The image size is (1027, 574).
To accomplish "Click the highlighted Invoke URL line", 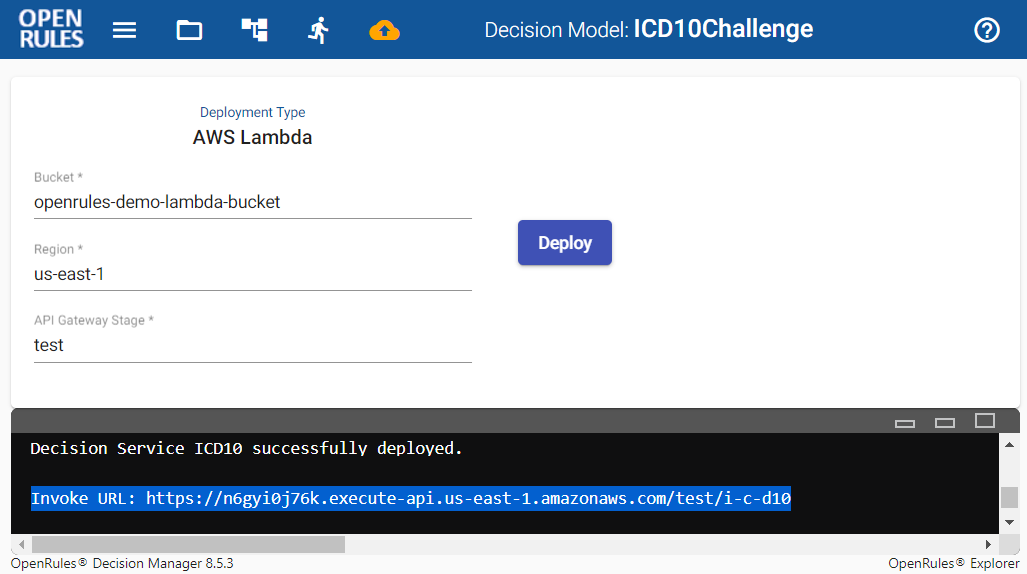I will [x=411, y=498].
